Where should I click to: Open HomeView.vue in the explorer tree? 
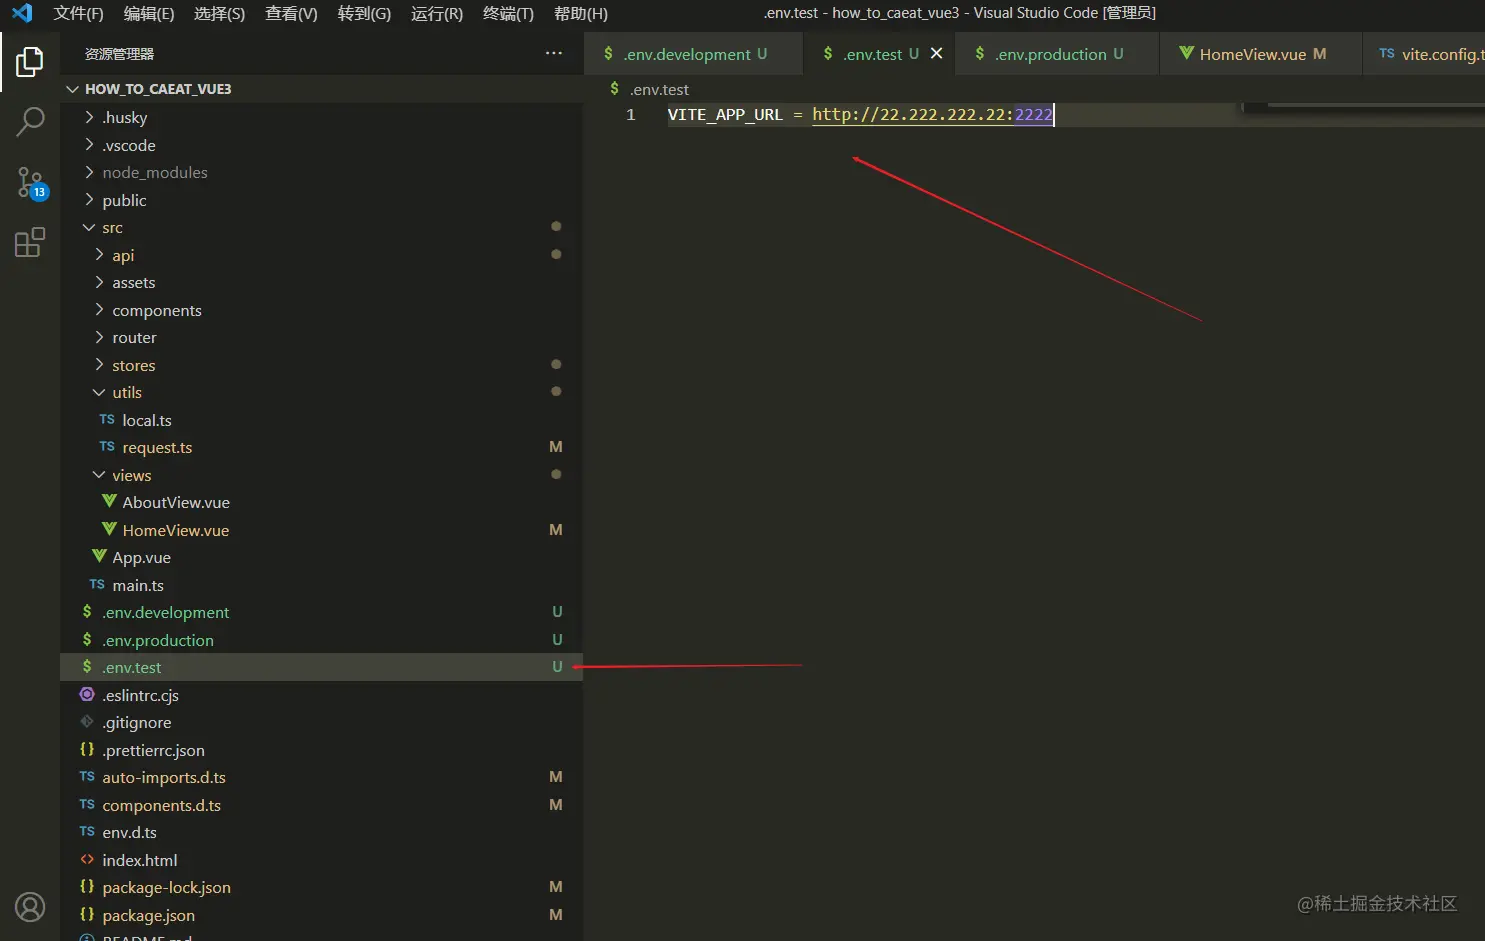[x=322, y=530]
